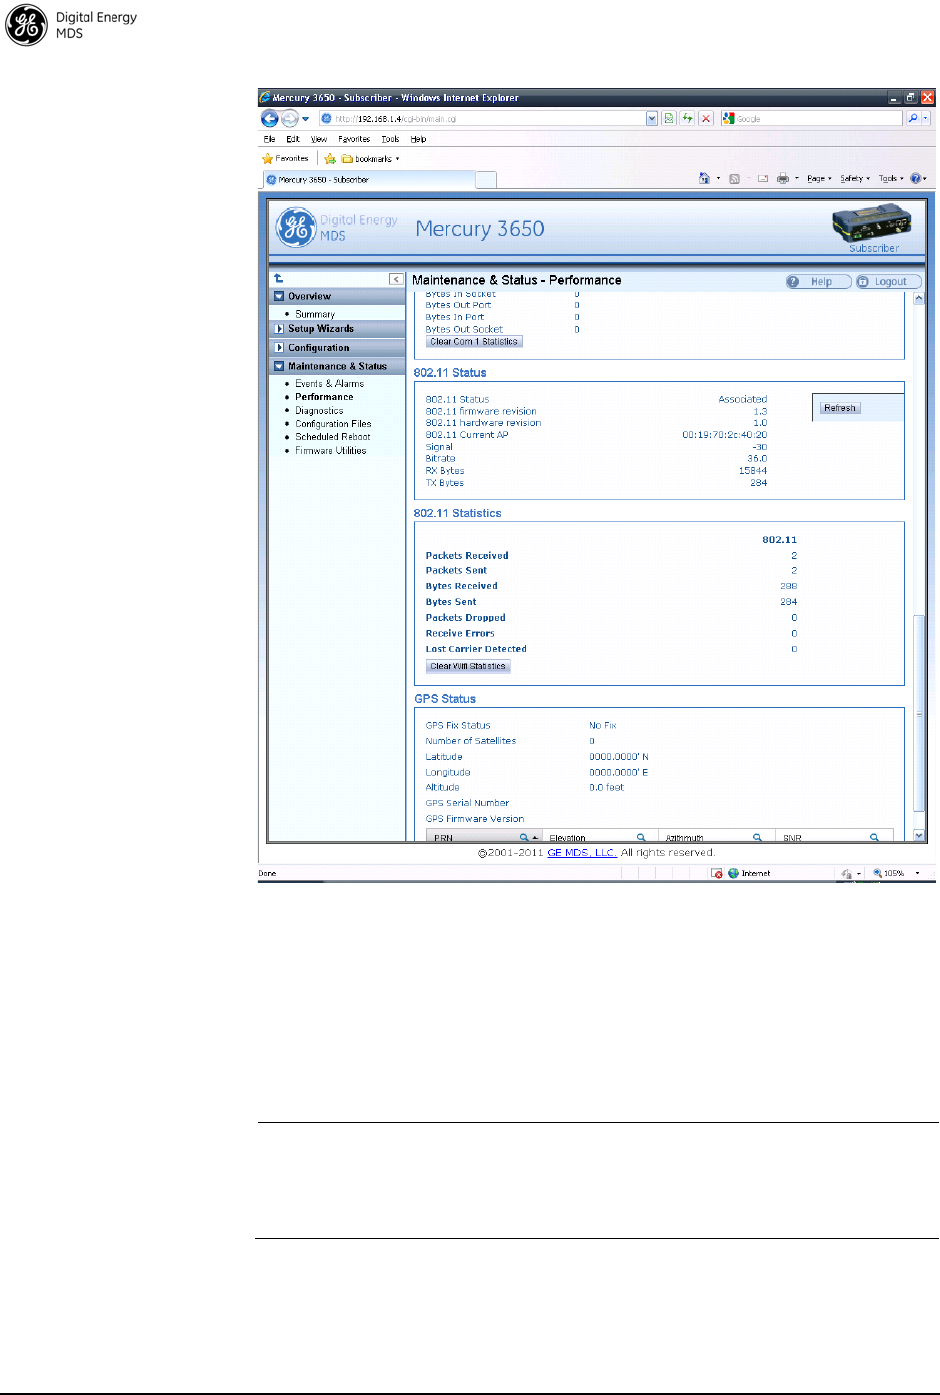Open a new blank tab
The image size is (940, 1395).
(486, 180)
